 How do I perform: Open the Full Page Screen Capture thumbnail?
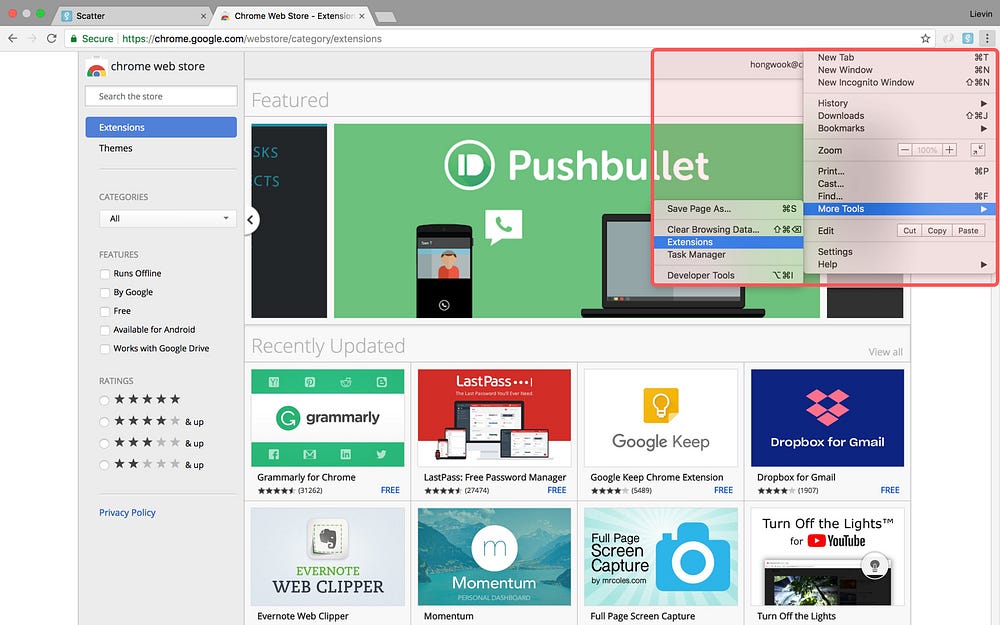click(661, 557)
